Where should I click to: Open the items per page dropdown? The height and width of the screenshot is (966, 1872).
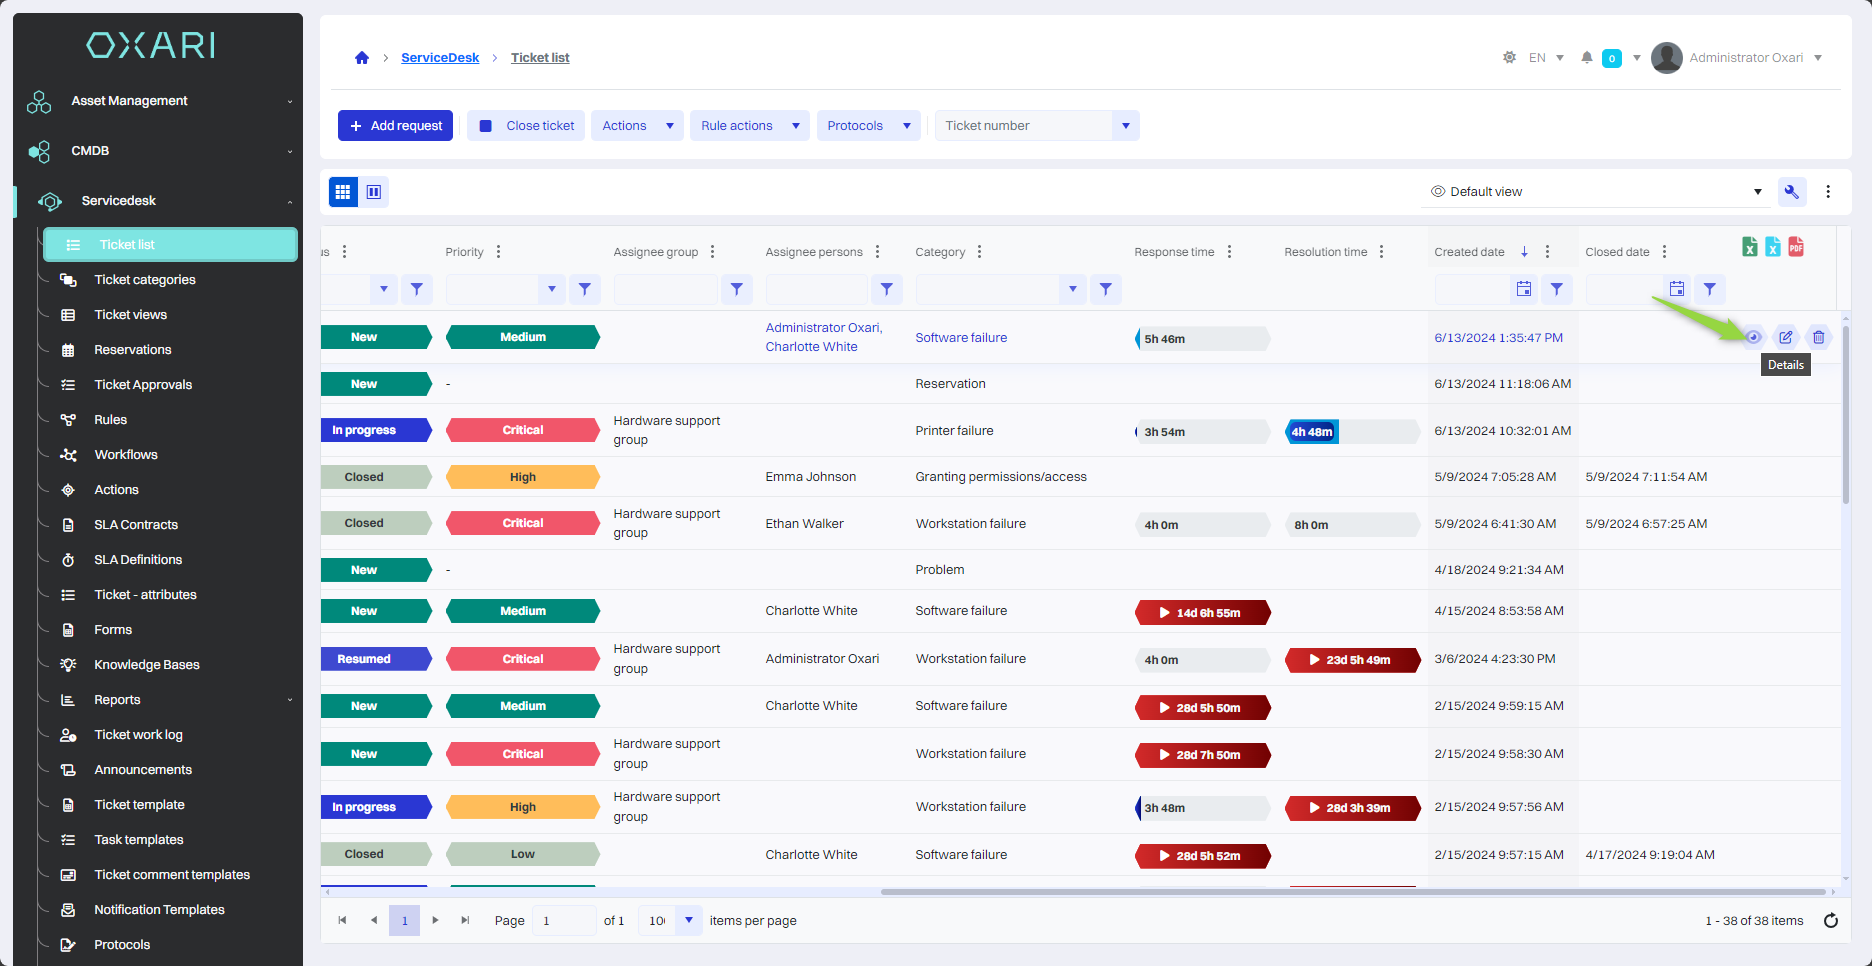[688, 921]
